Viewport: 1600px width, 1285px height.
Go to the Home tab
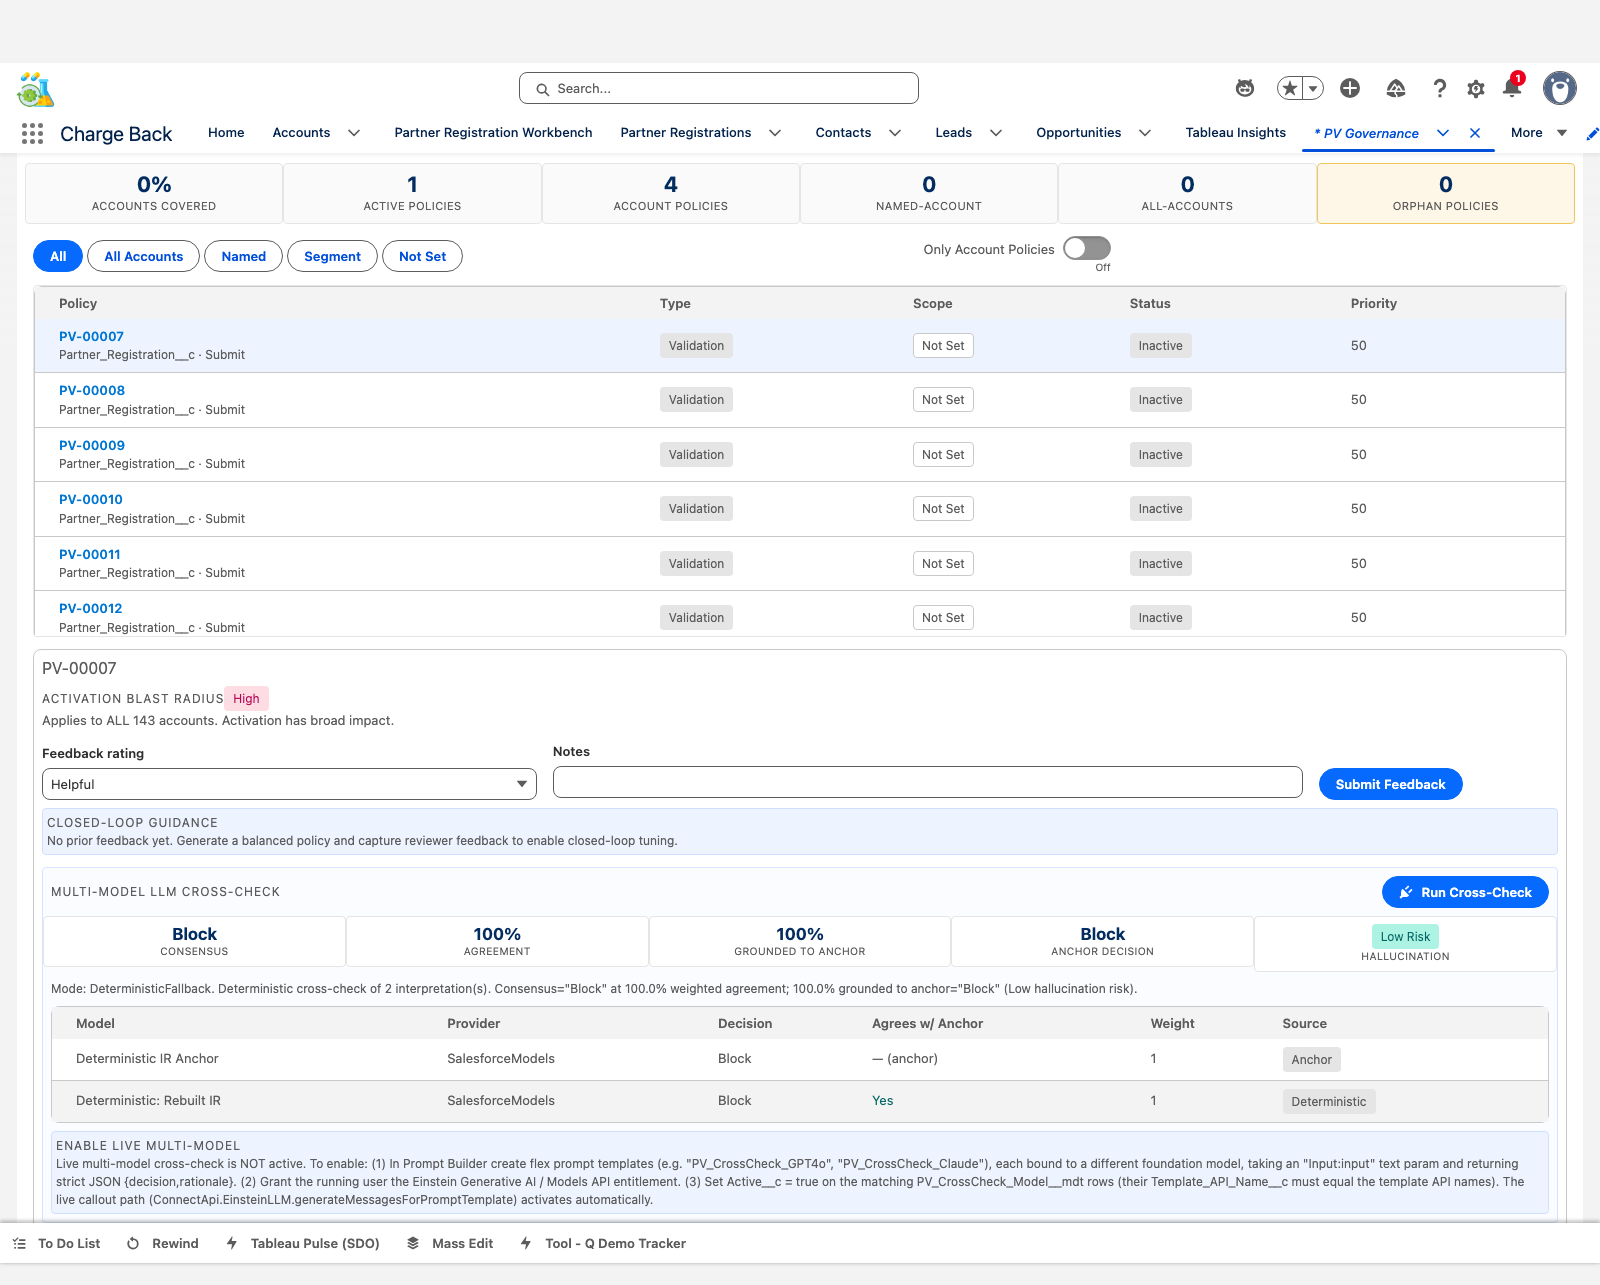coord(226,133)
